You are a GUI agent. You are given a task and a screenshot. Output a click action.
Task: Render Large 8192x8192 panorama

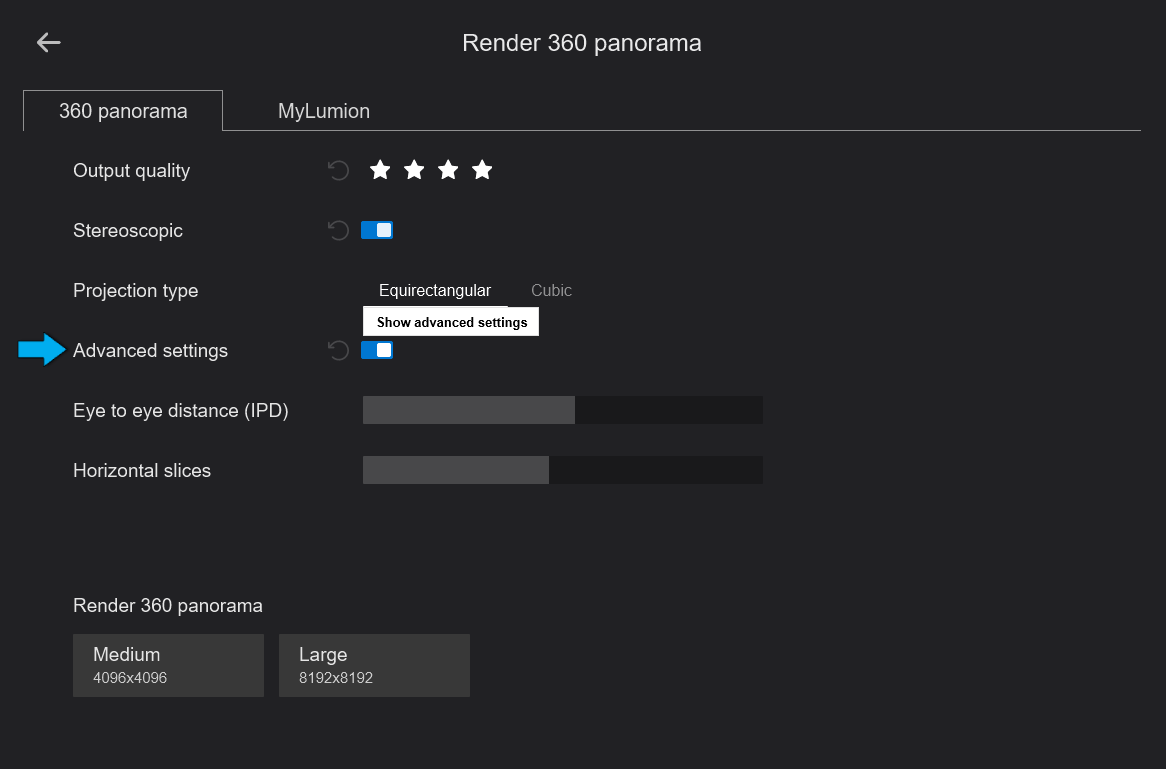tap(374, 665)
